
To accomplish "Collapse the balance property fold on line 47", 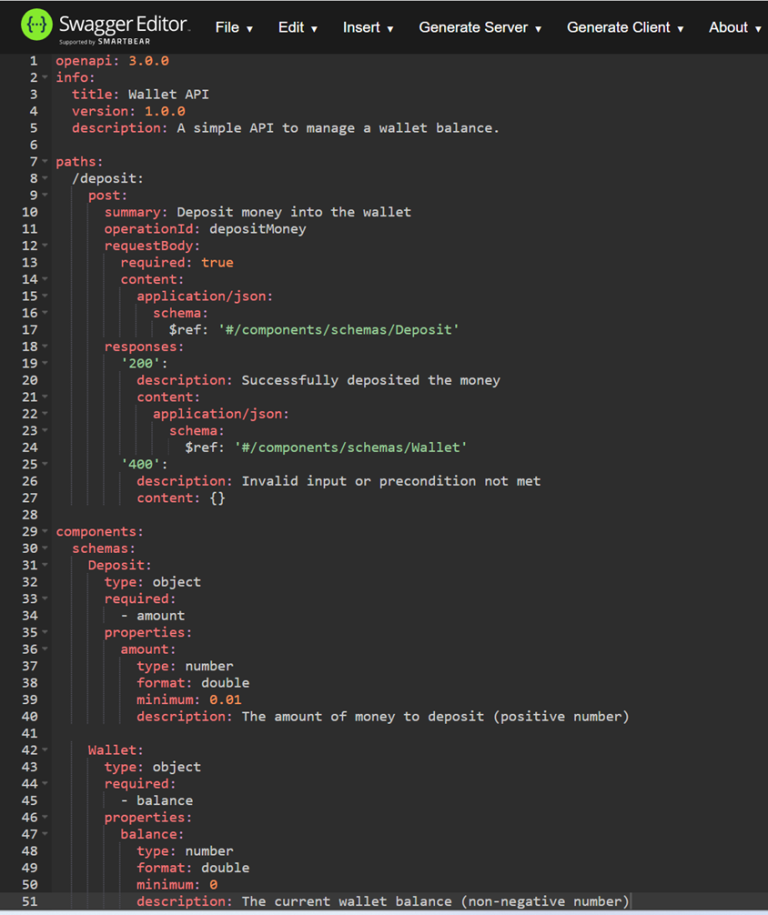I will (45, 834).
